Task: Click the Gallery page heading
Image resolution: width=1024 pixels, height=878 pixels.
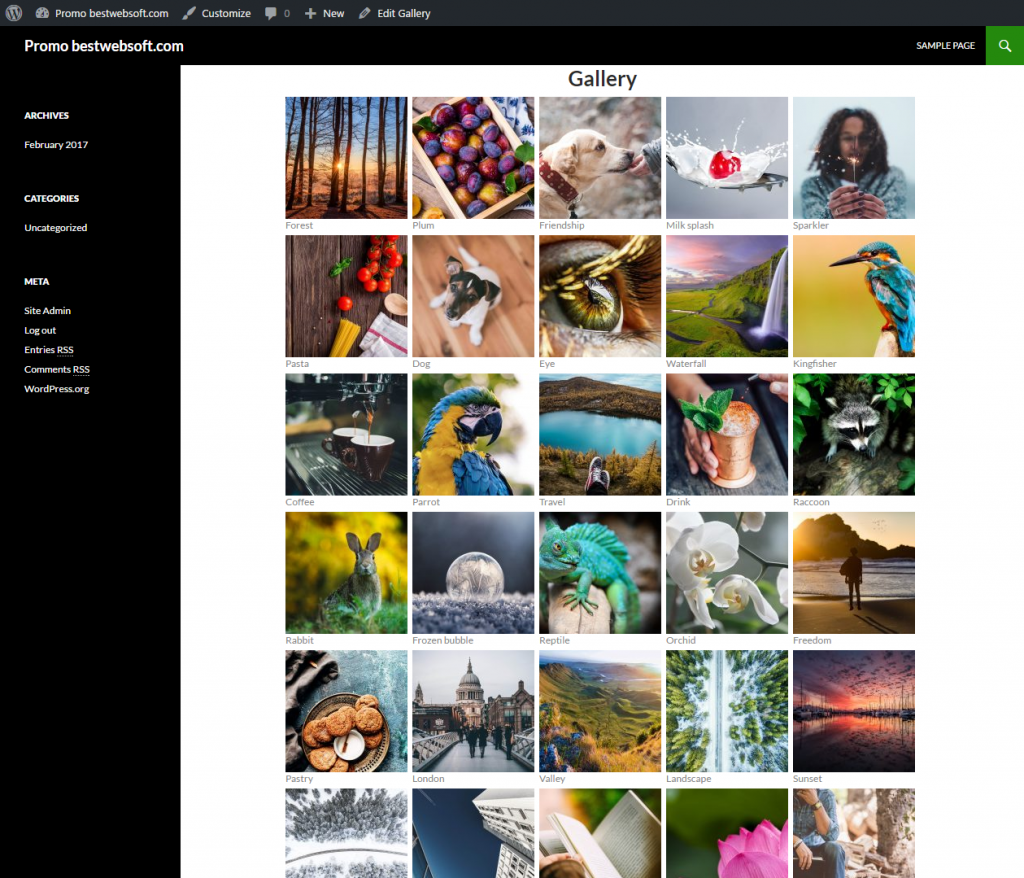Action: 602,79
